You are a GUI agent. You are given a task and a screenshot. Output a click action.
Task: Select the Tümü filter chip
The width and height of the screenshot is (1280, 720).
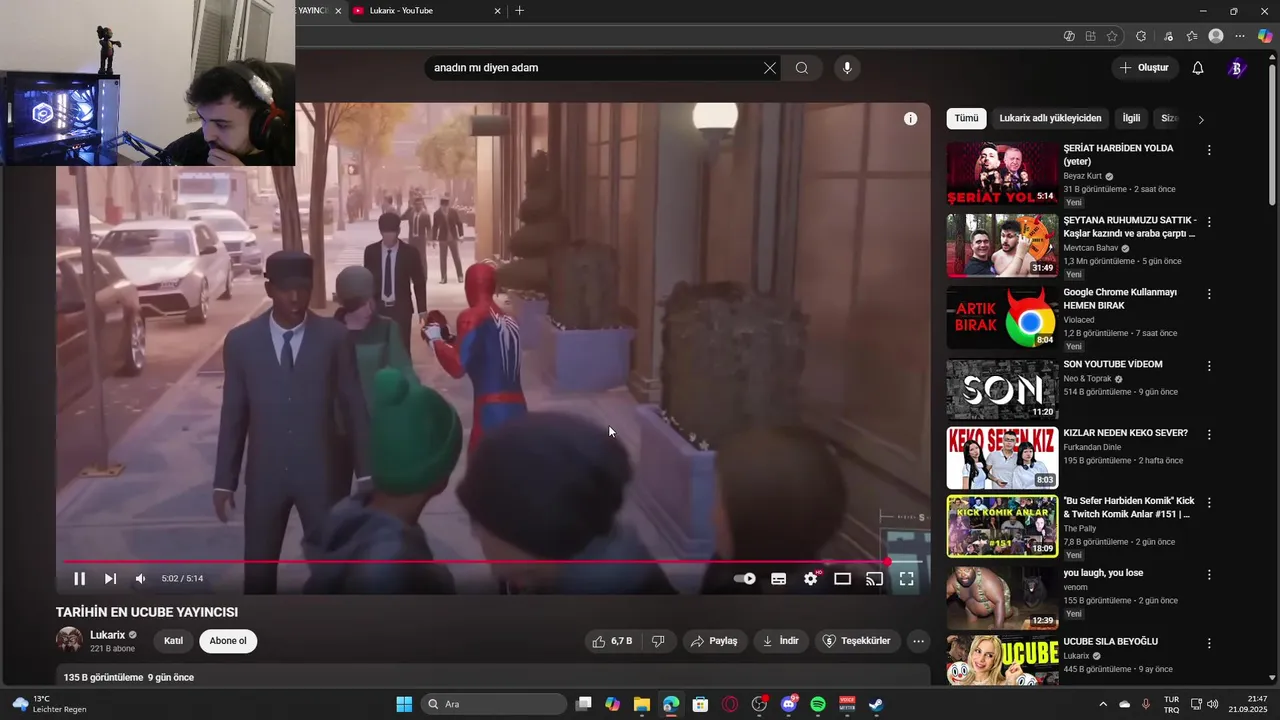966,118
